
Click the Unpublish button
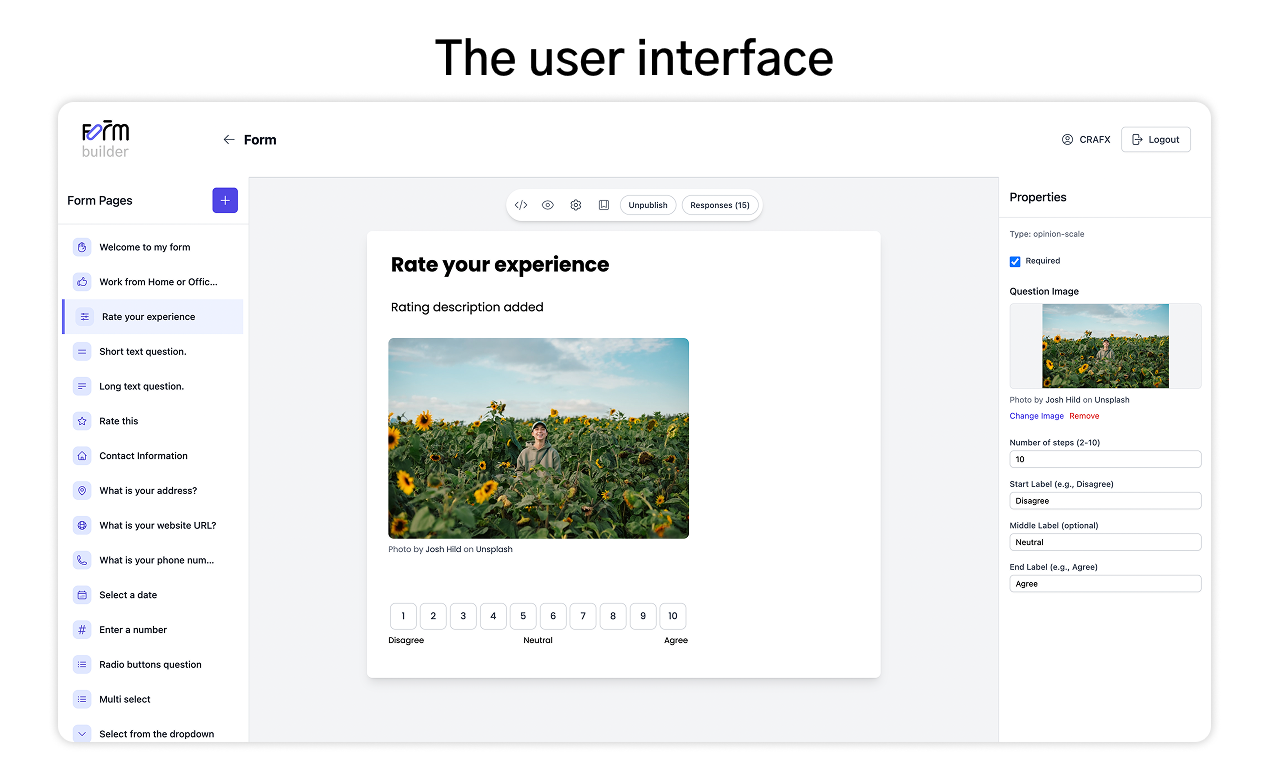pyautogui.click(x=647, y=204)
